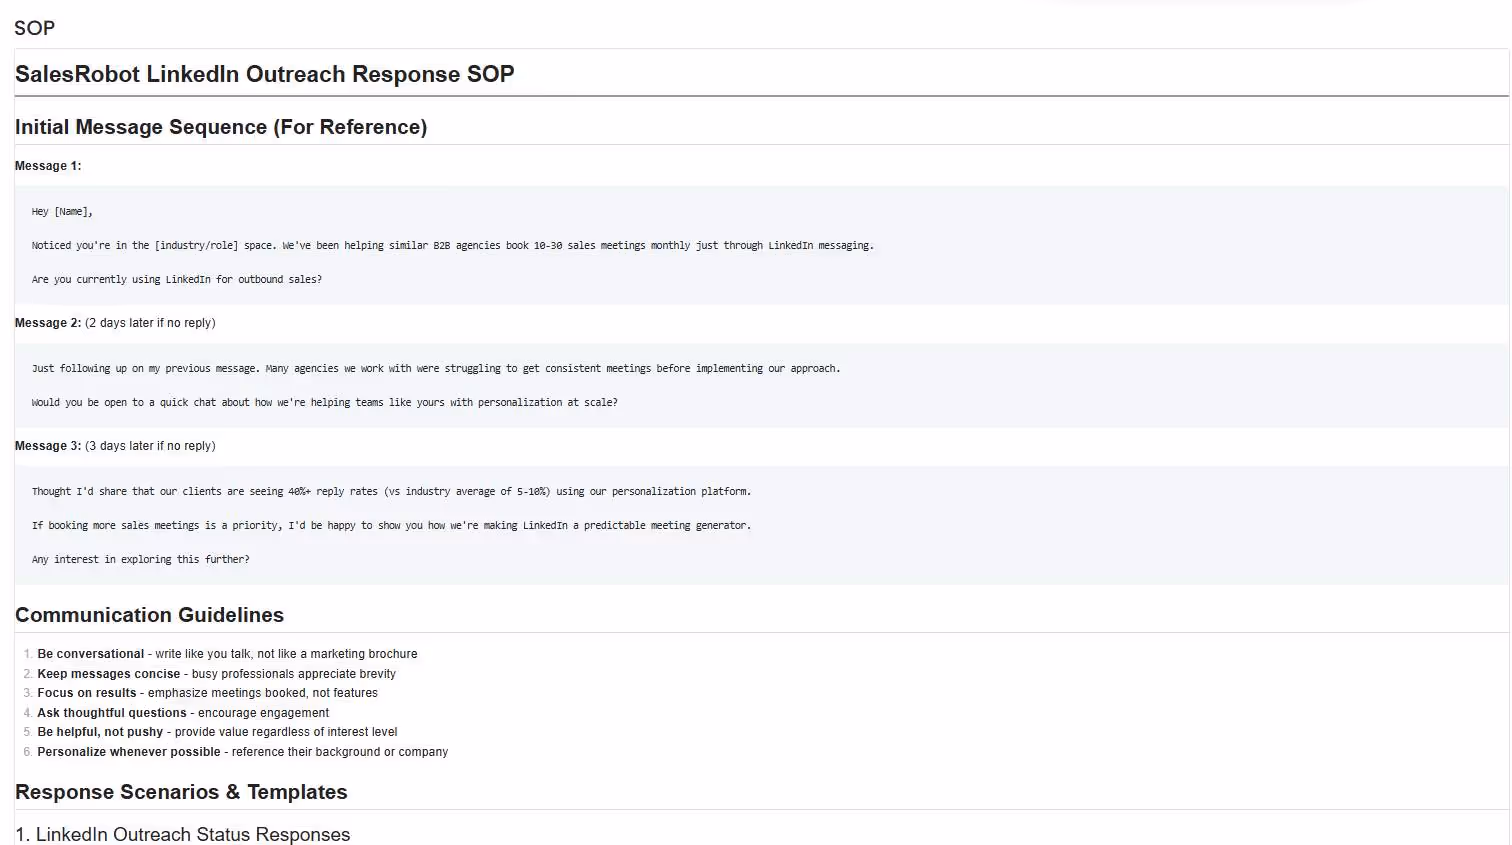The image size is (1512, 845).
Task: Click the Response Scenarios & Templates heading
Action: [180, 792]
